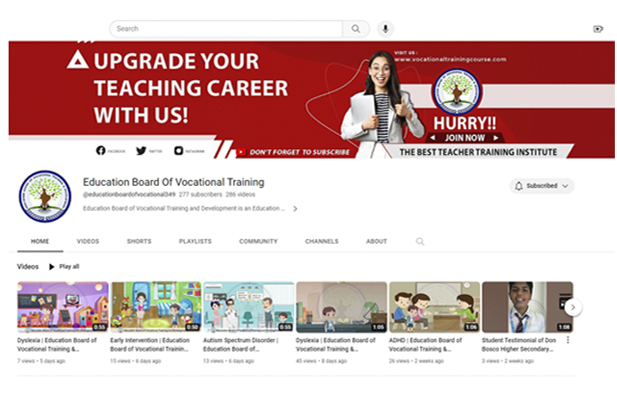Click ADHD | Education Board video title
This screenshot has height=400, width=617.
click(x=425, y=345)
